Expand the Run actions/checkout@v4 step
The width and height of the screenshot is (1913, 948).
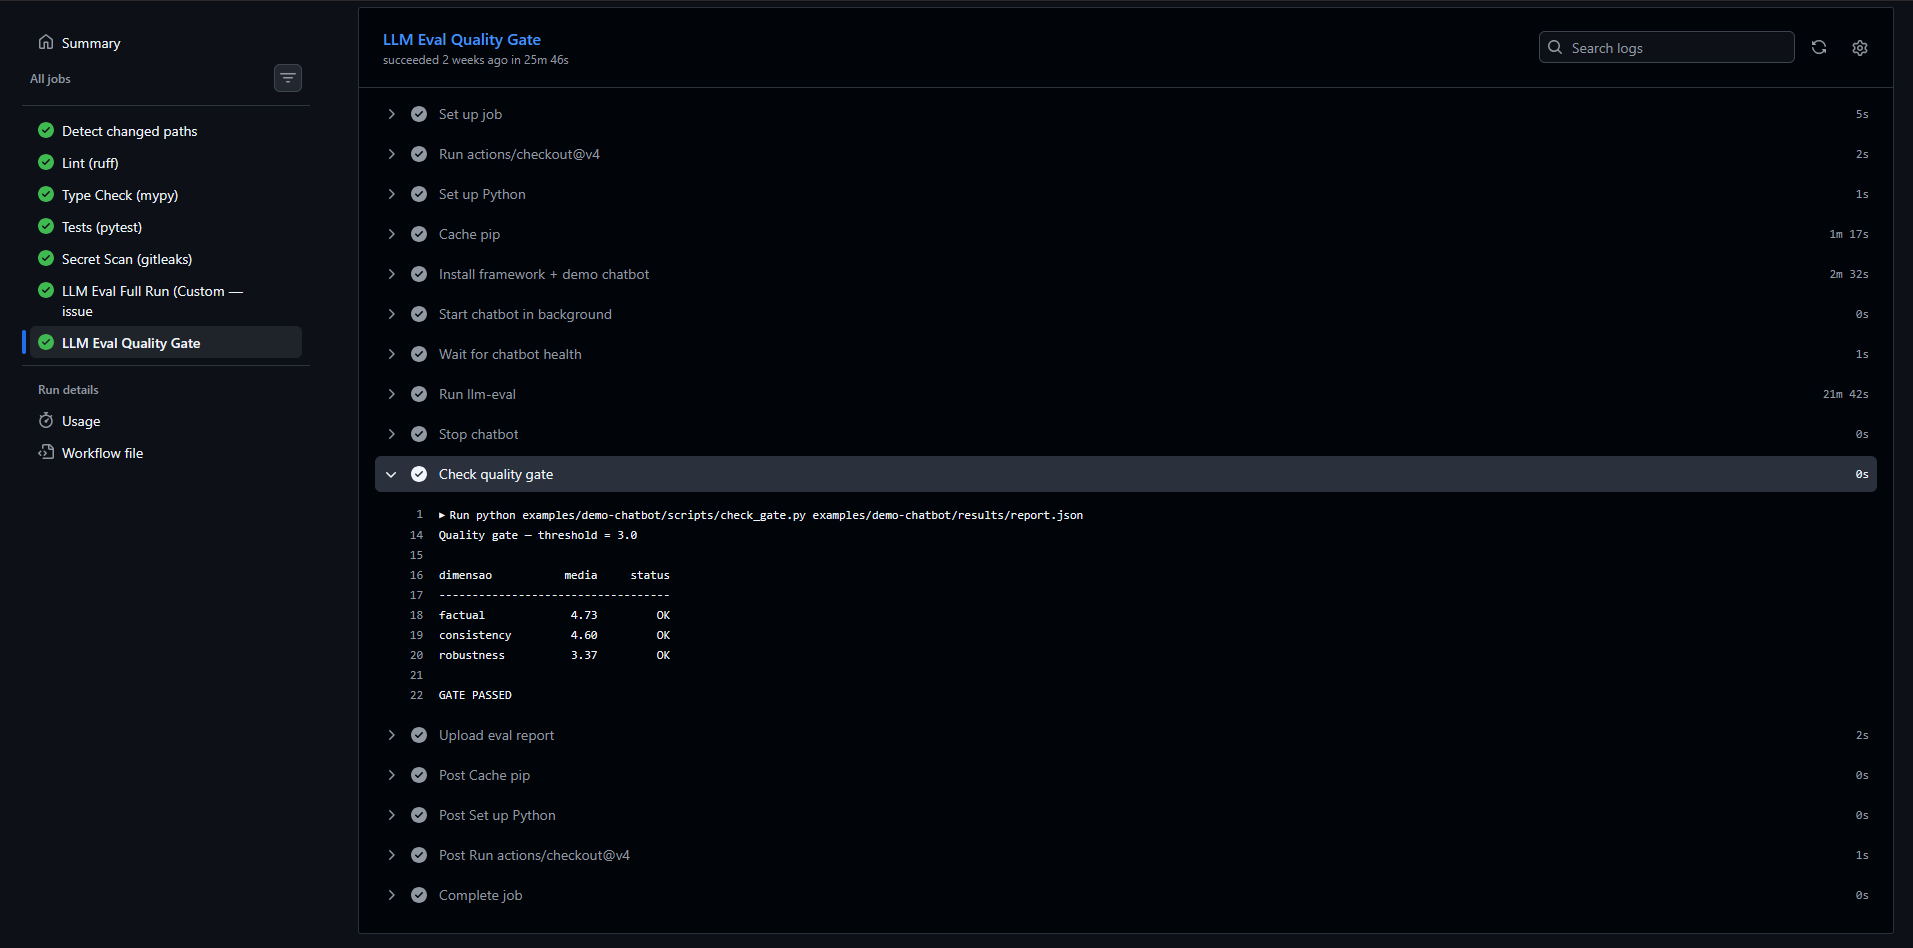tap(391, 154)
